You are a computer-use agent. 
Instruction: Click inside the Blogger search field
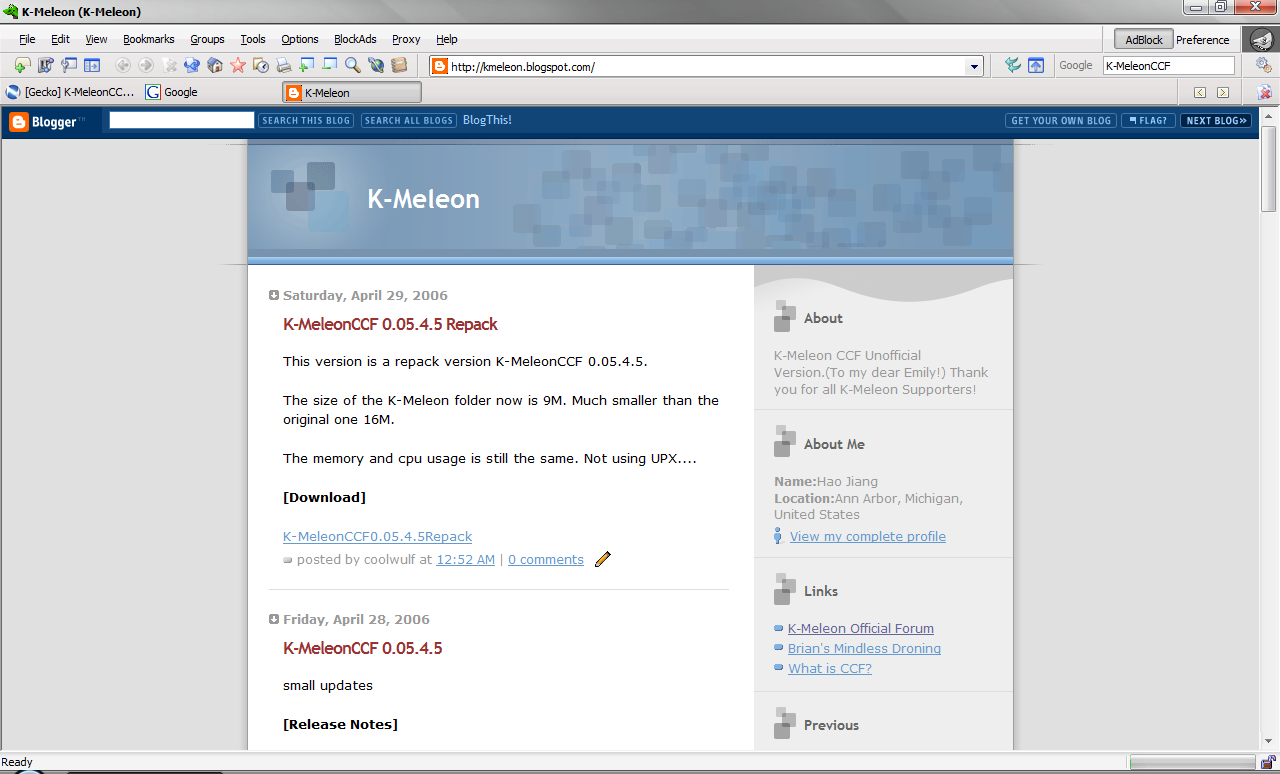tap(180, 119)
